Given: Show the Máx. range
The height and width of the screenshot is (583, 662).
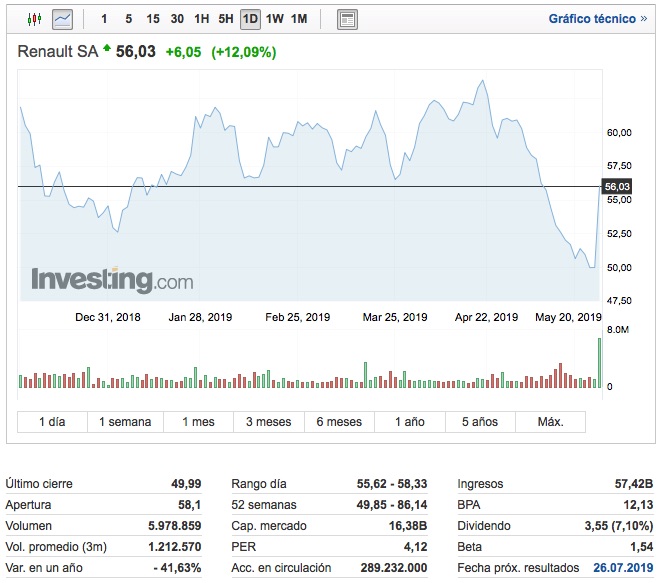Looking at the screenshot, I should (x=551, y=422).
